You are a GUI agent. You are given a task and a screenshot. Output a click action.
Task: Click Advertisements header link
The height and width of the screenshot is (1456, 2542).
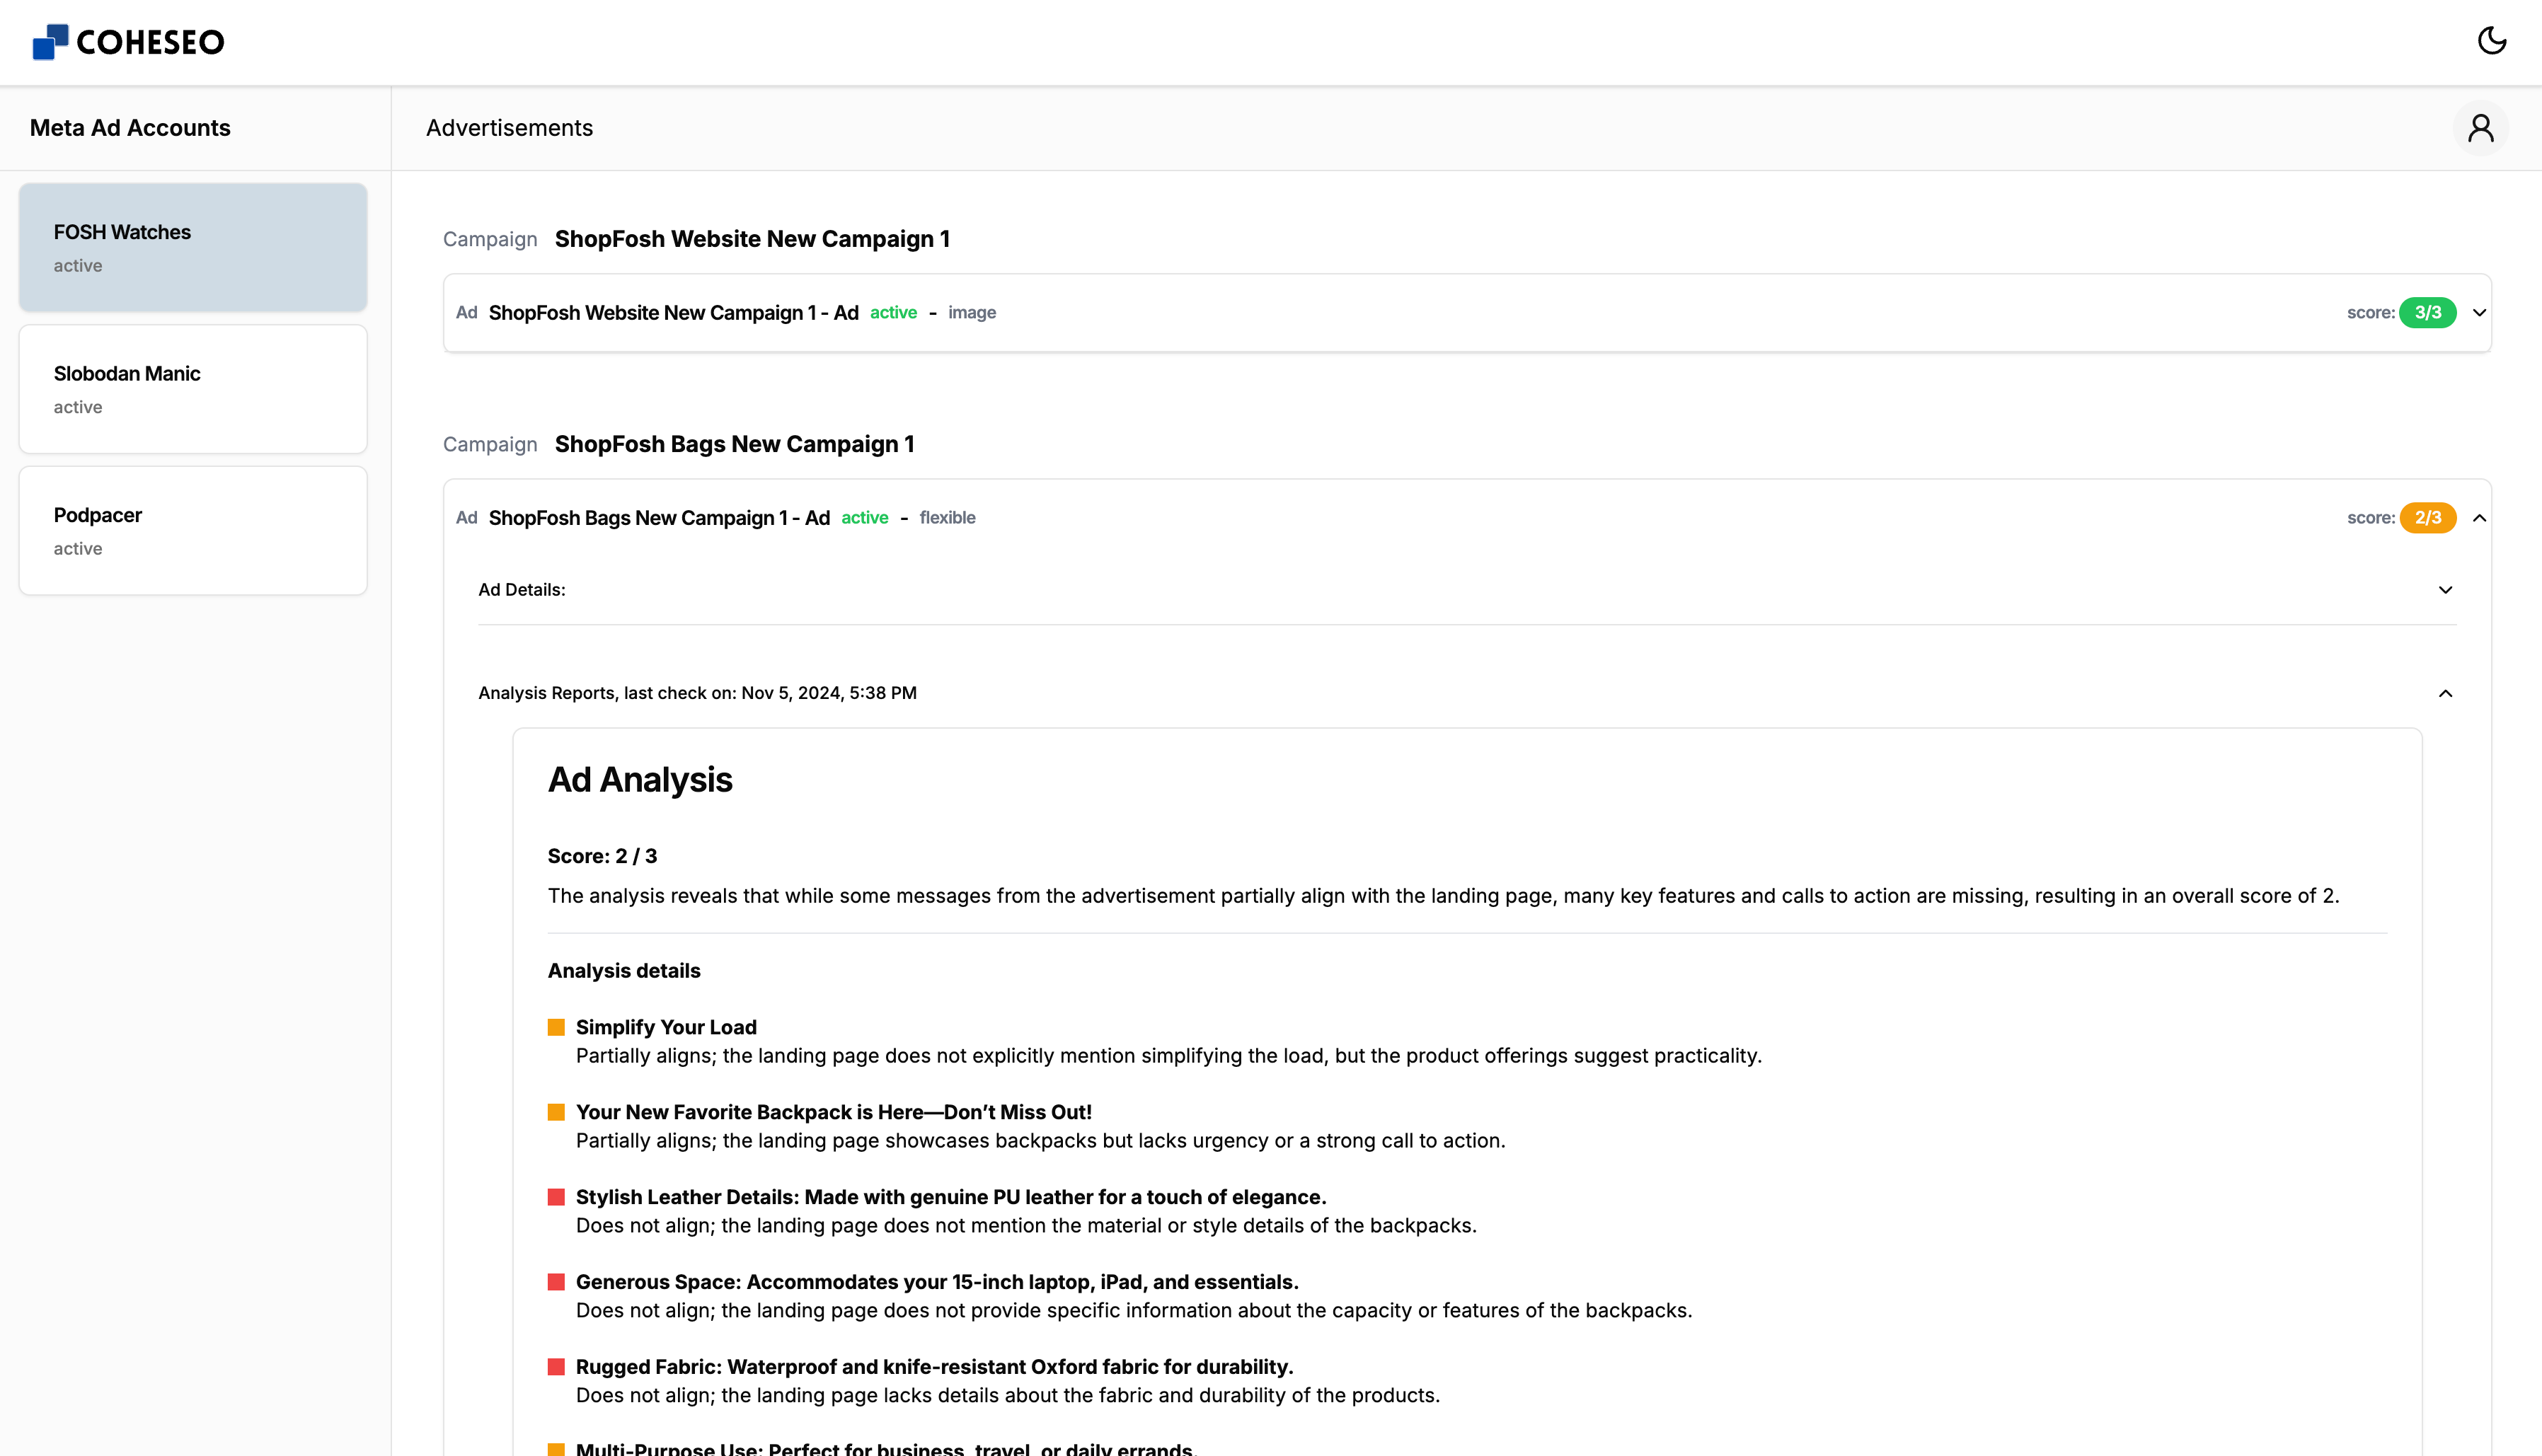click(510, 127)
